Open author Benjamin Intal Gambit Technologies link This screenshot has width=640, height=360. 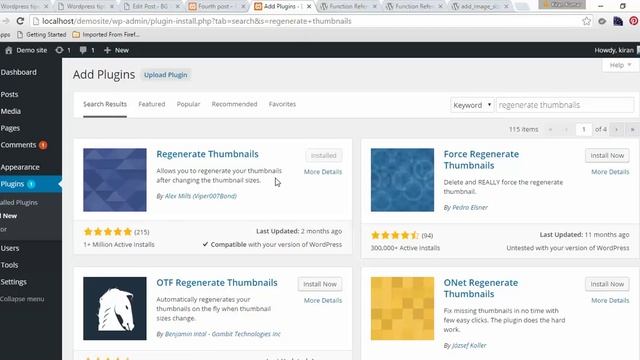[222, 334]
